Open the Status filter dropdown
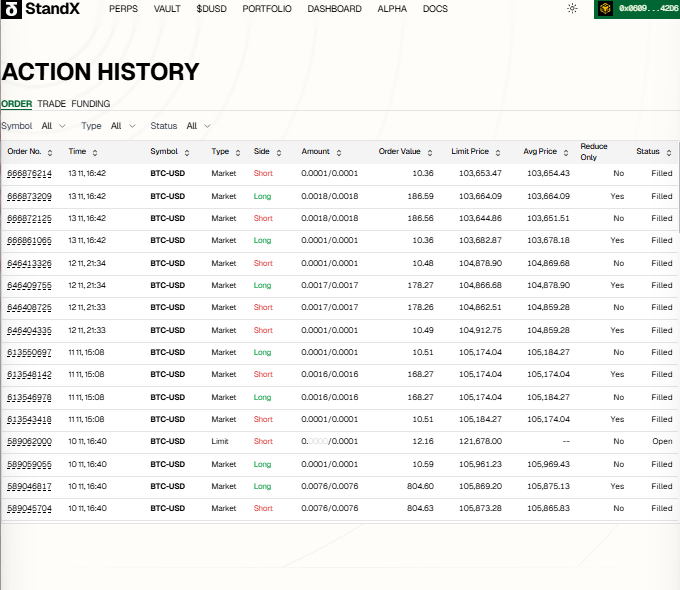 pos(199,126)
